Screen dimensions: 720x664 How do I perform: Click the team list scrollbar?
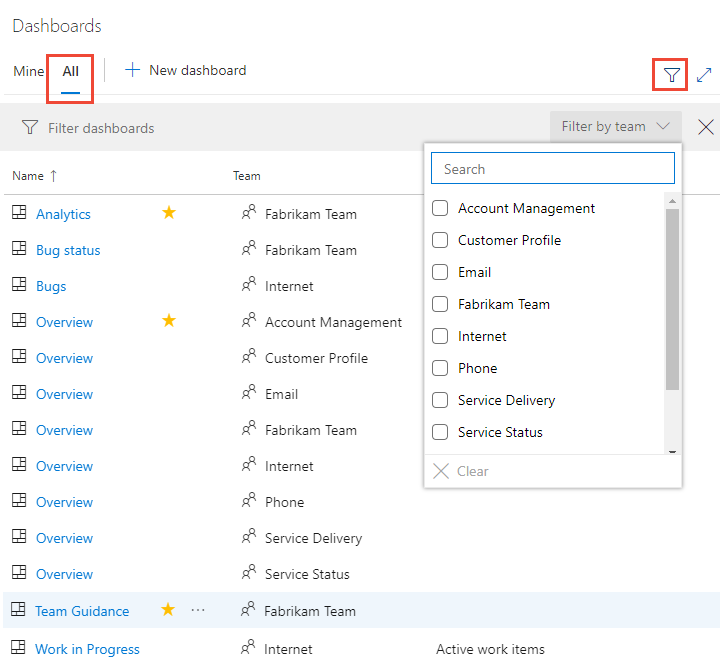pos(672,300)
